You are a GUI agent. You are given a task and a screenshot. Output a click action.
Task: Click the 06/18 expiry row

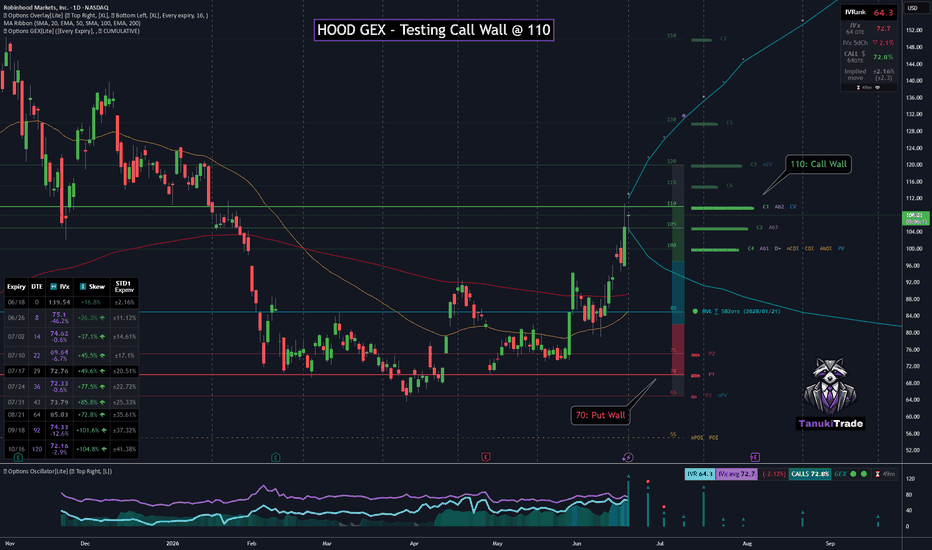(x=71, y=302)
